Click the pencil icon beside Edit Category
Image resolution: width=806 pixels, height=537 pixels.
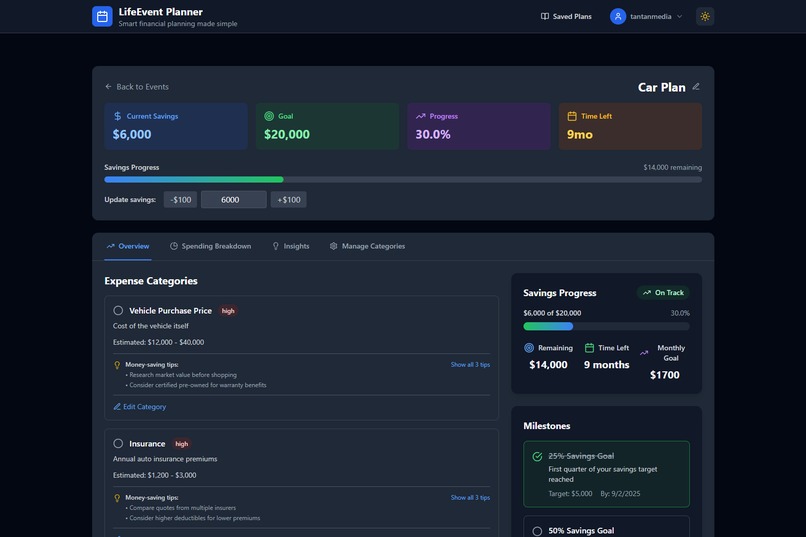[117, 406]
